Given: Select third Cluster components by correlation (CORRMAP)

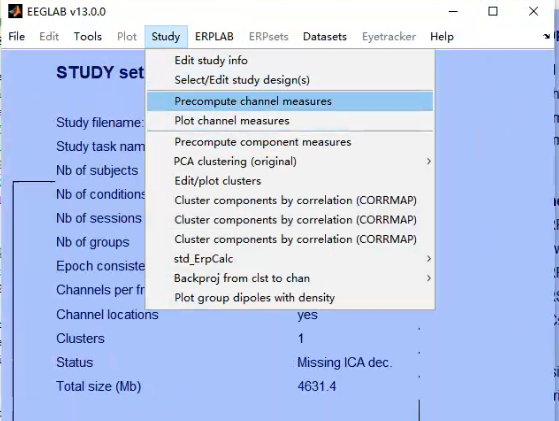Looking at the screenshot, I should click(290, 239).
